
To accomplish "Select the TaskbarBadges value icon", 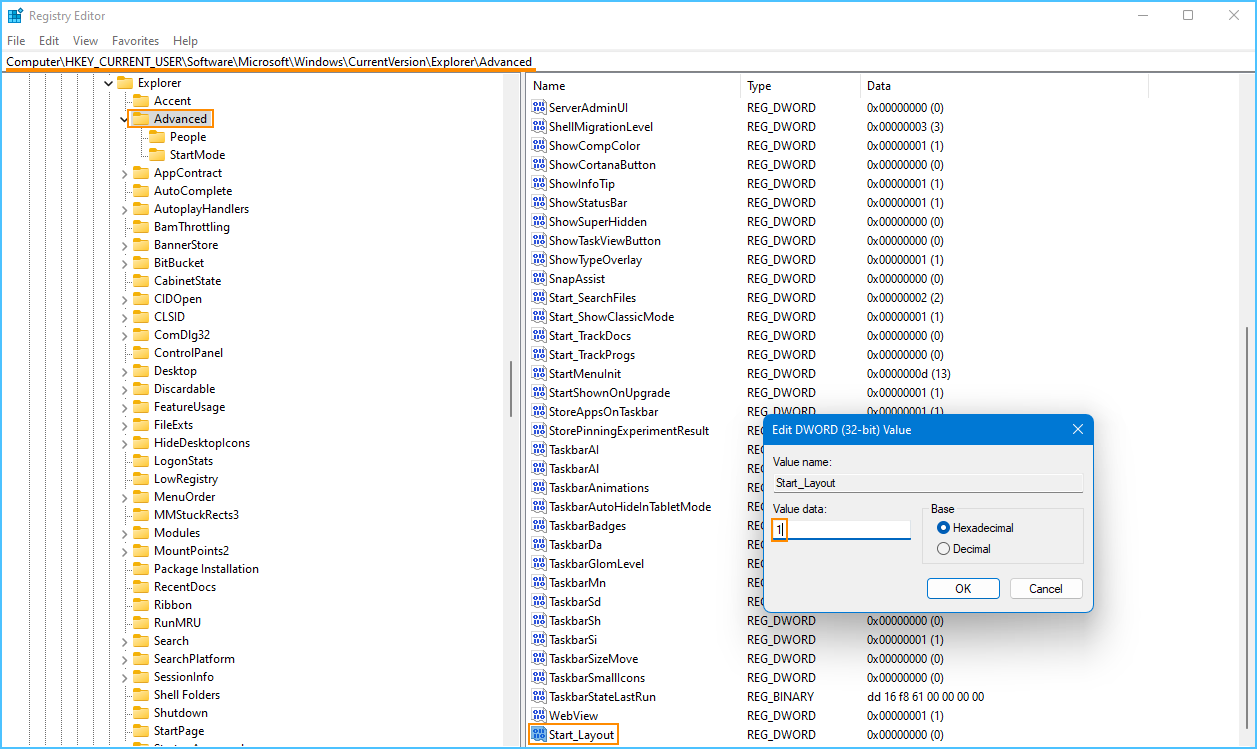I will [x=539, y=526].
